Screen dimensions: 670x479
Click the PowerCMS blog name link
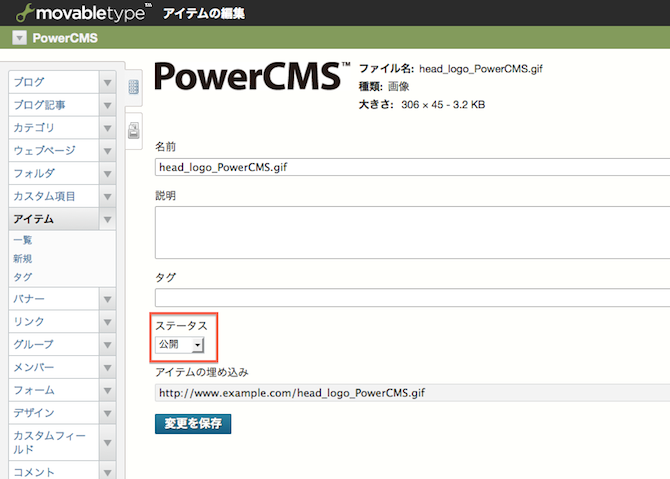(65, 38)
